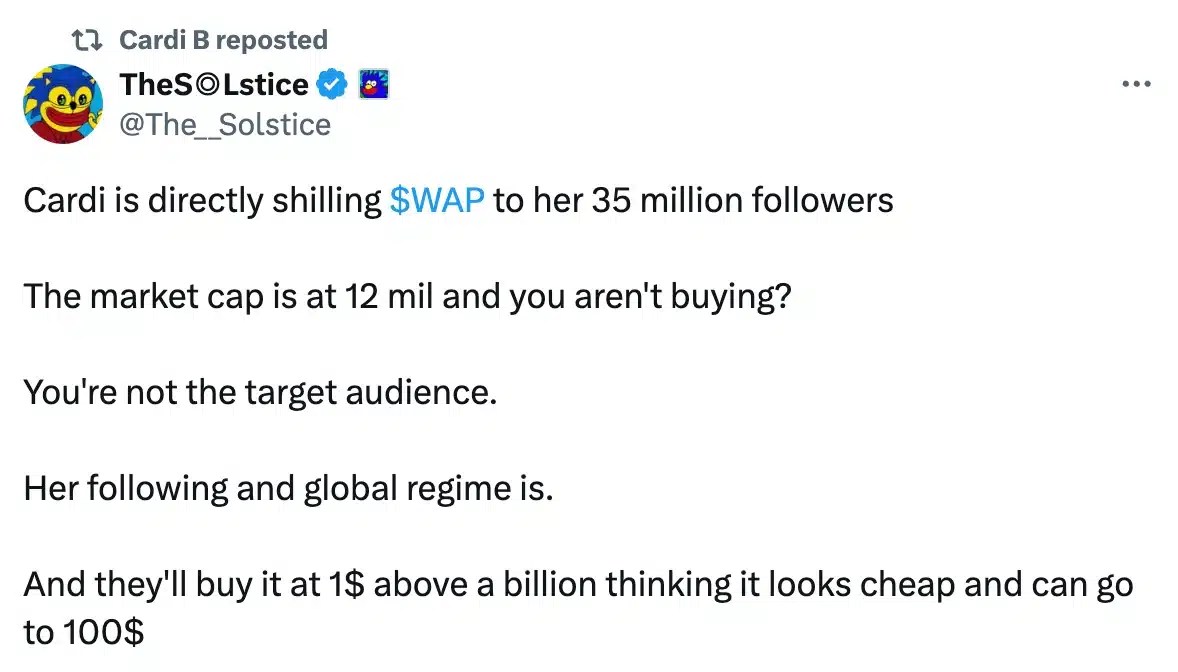Click "You're not the target audience." line
This screenshot has height=672, width=1178.
(x=259, y=393)
